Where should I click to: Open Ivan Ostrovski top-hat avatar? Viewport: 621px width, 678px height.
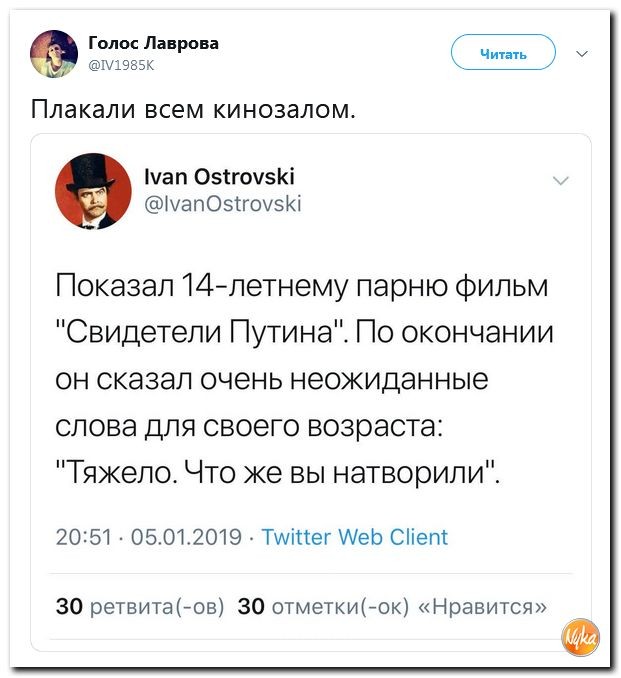[93, 191]
